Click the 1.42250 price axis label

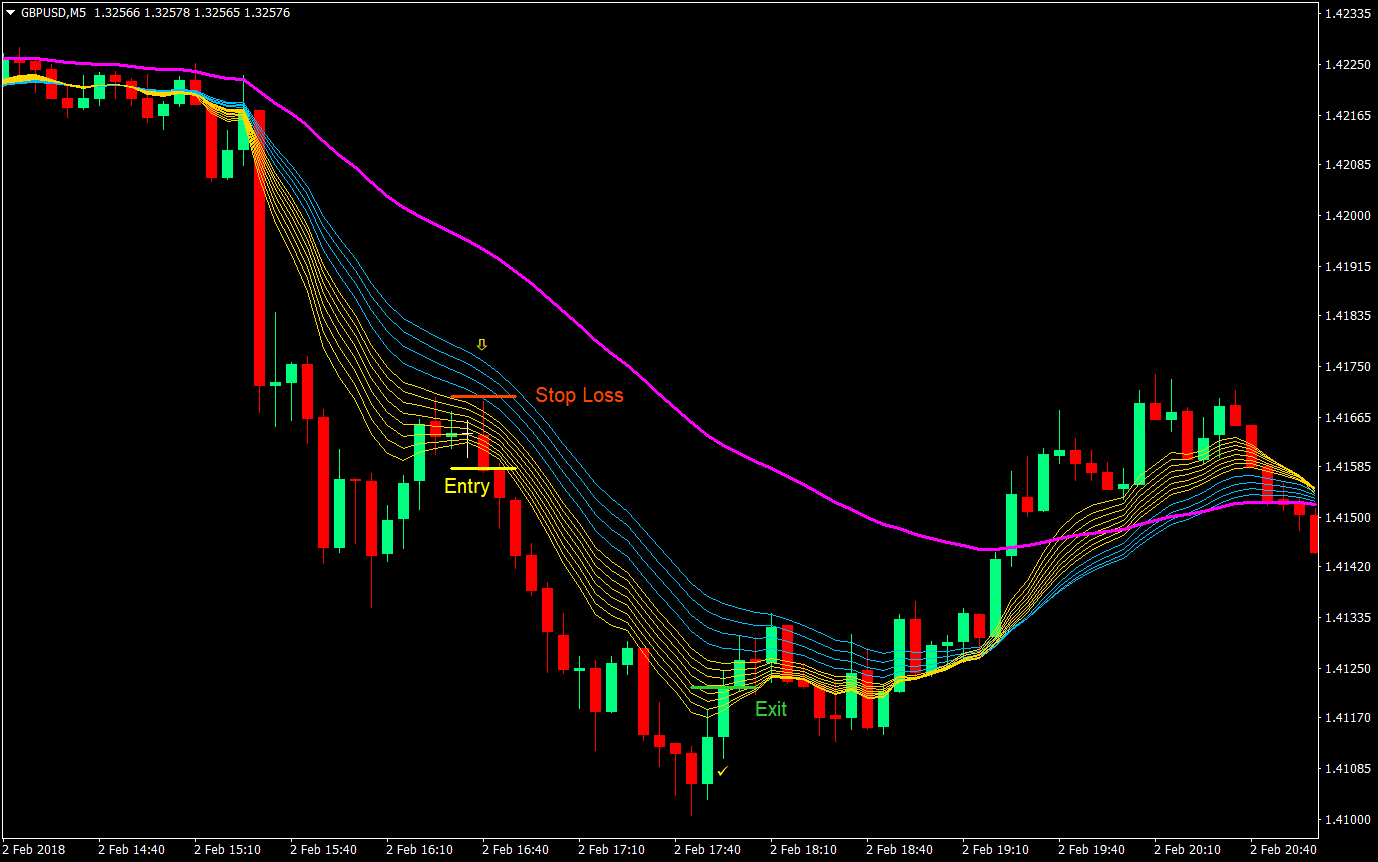click(1346, 65)
